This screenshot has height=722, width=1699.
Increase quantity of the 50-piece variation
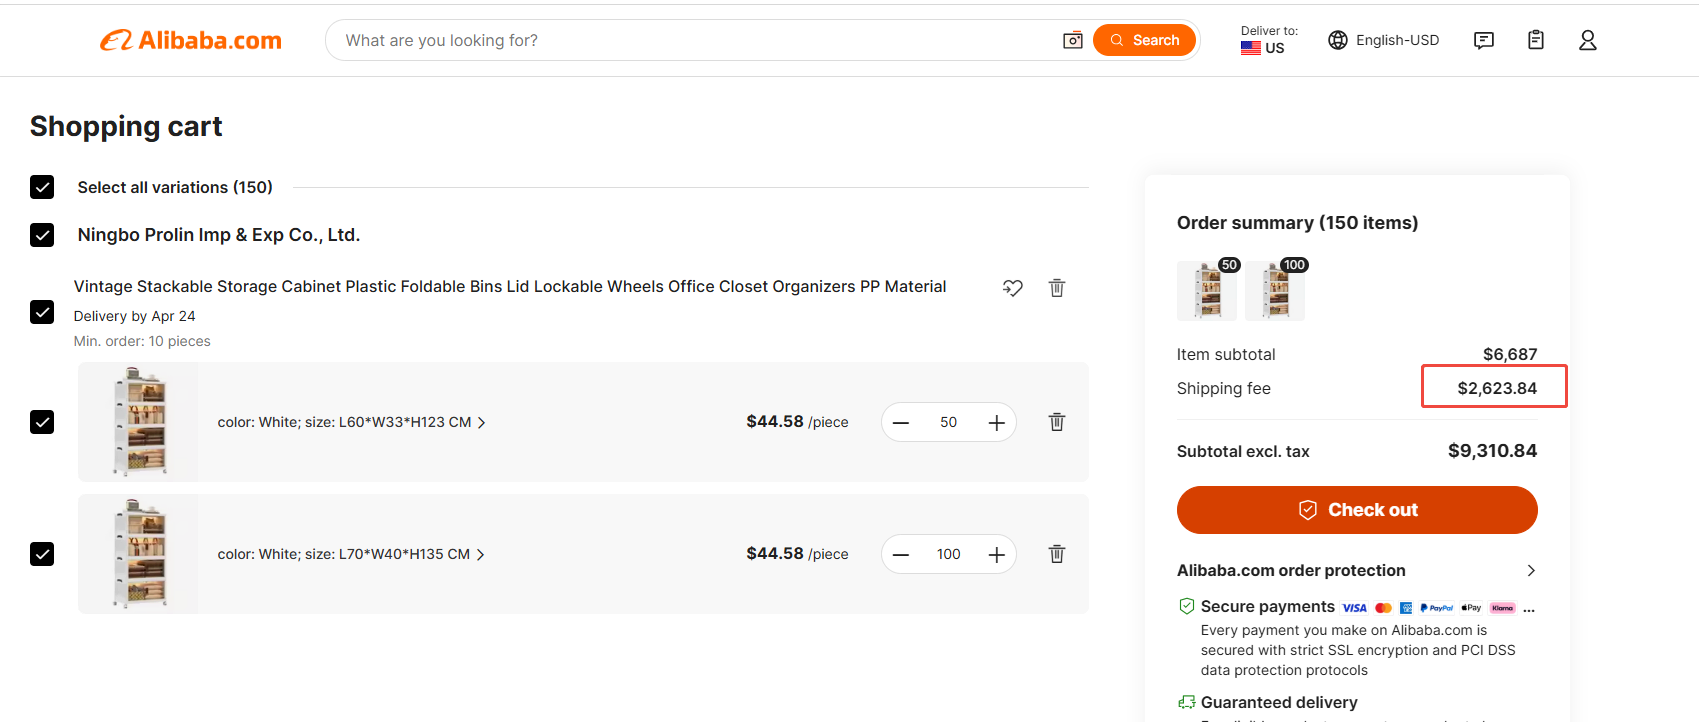(x=996, y=423)
